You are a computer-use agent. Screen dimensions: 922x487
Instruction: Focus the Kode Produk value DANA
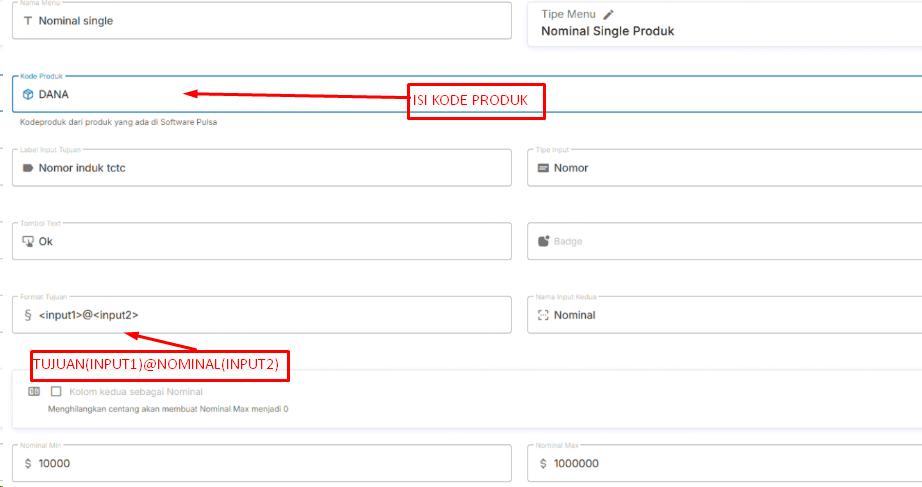click(54, 94)
